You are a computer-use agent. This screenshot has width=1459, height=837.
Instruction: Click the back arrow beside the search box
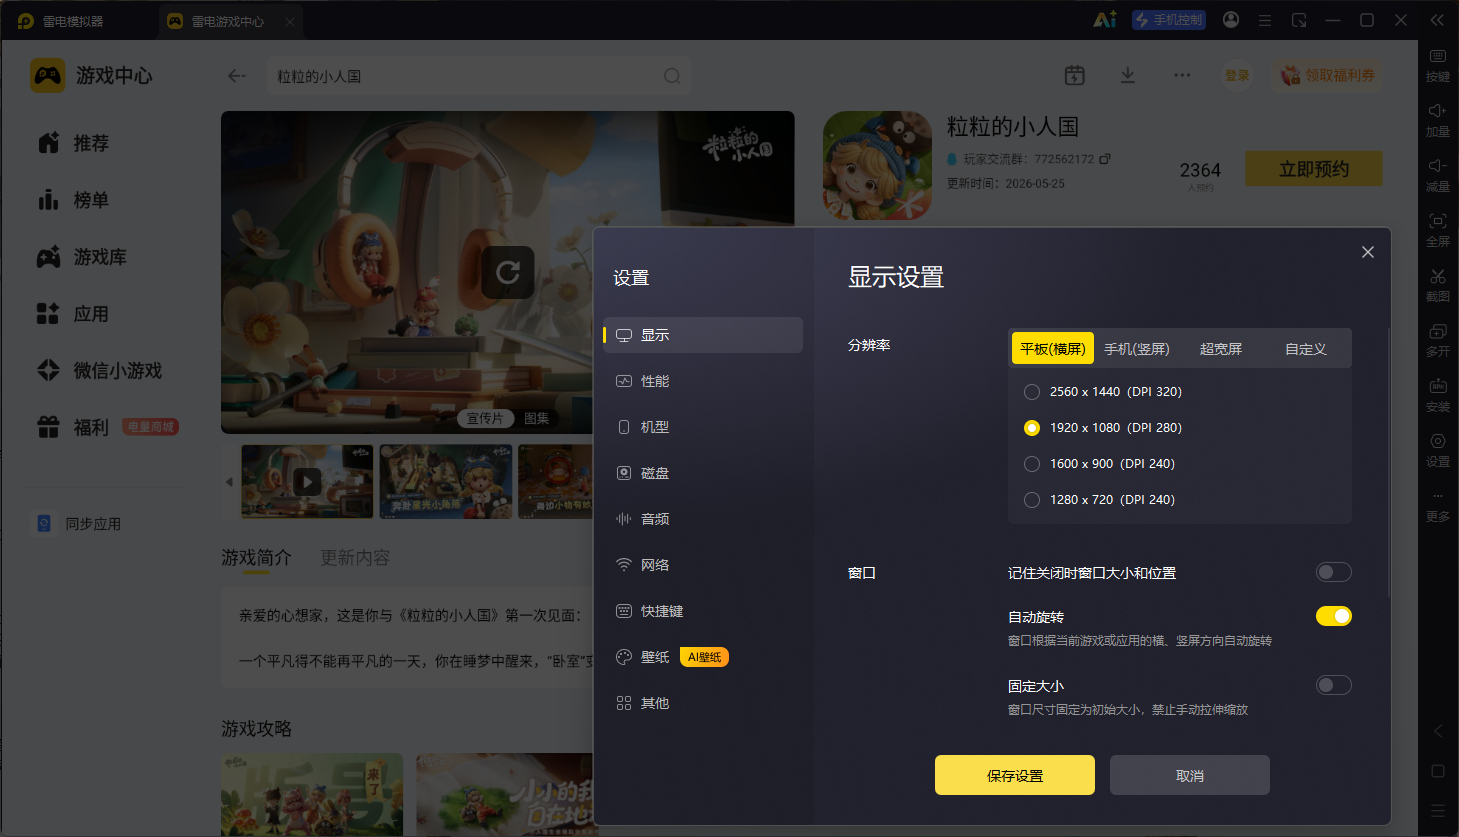(237, 76)
